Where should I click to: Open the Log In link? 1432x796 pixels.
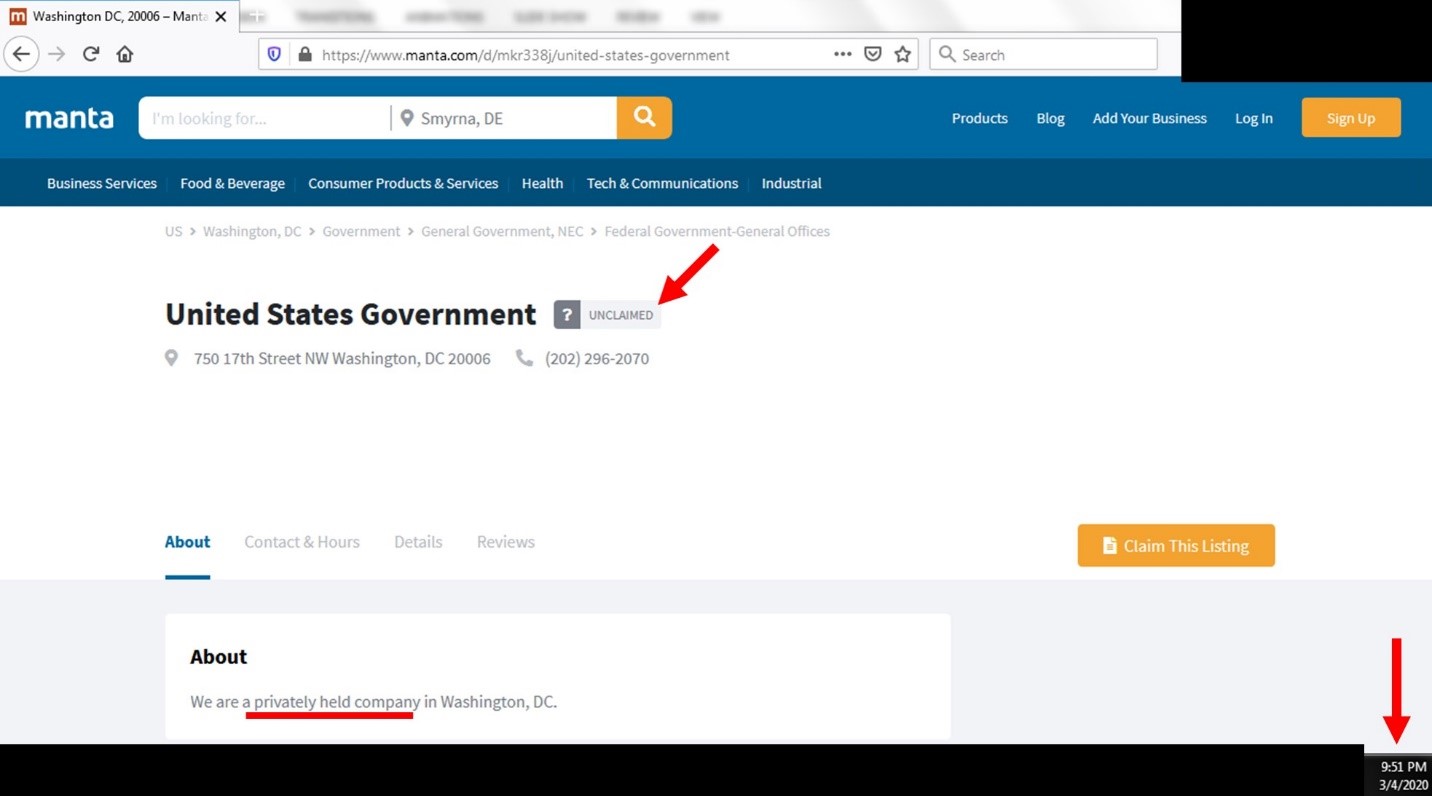tap(1253, 118)
